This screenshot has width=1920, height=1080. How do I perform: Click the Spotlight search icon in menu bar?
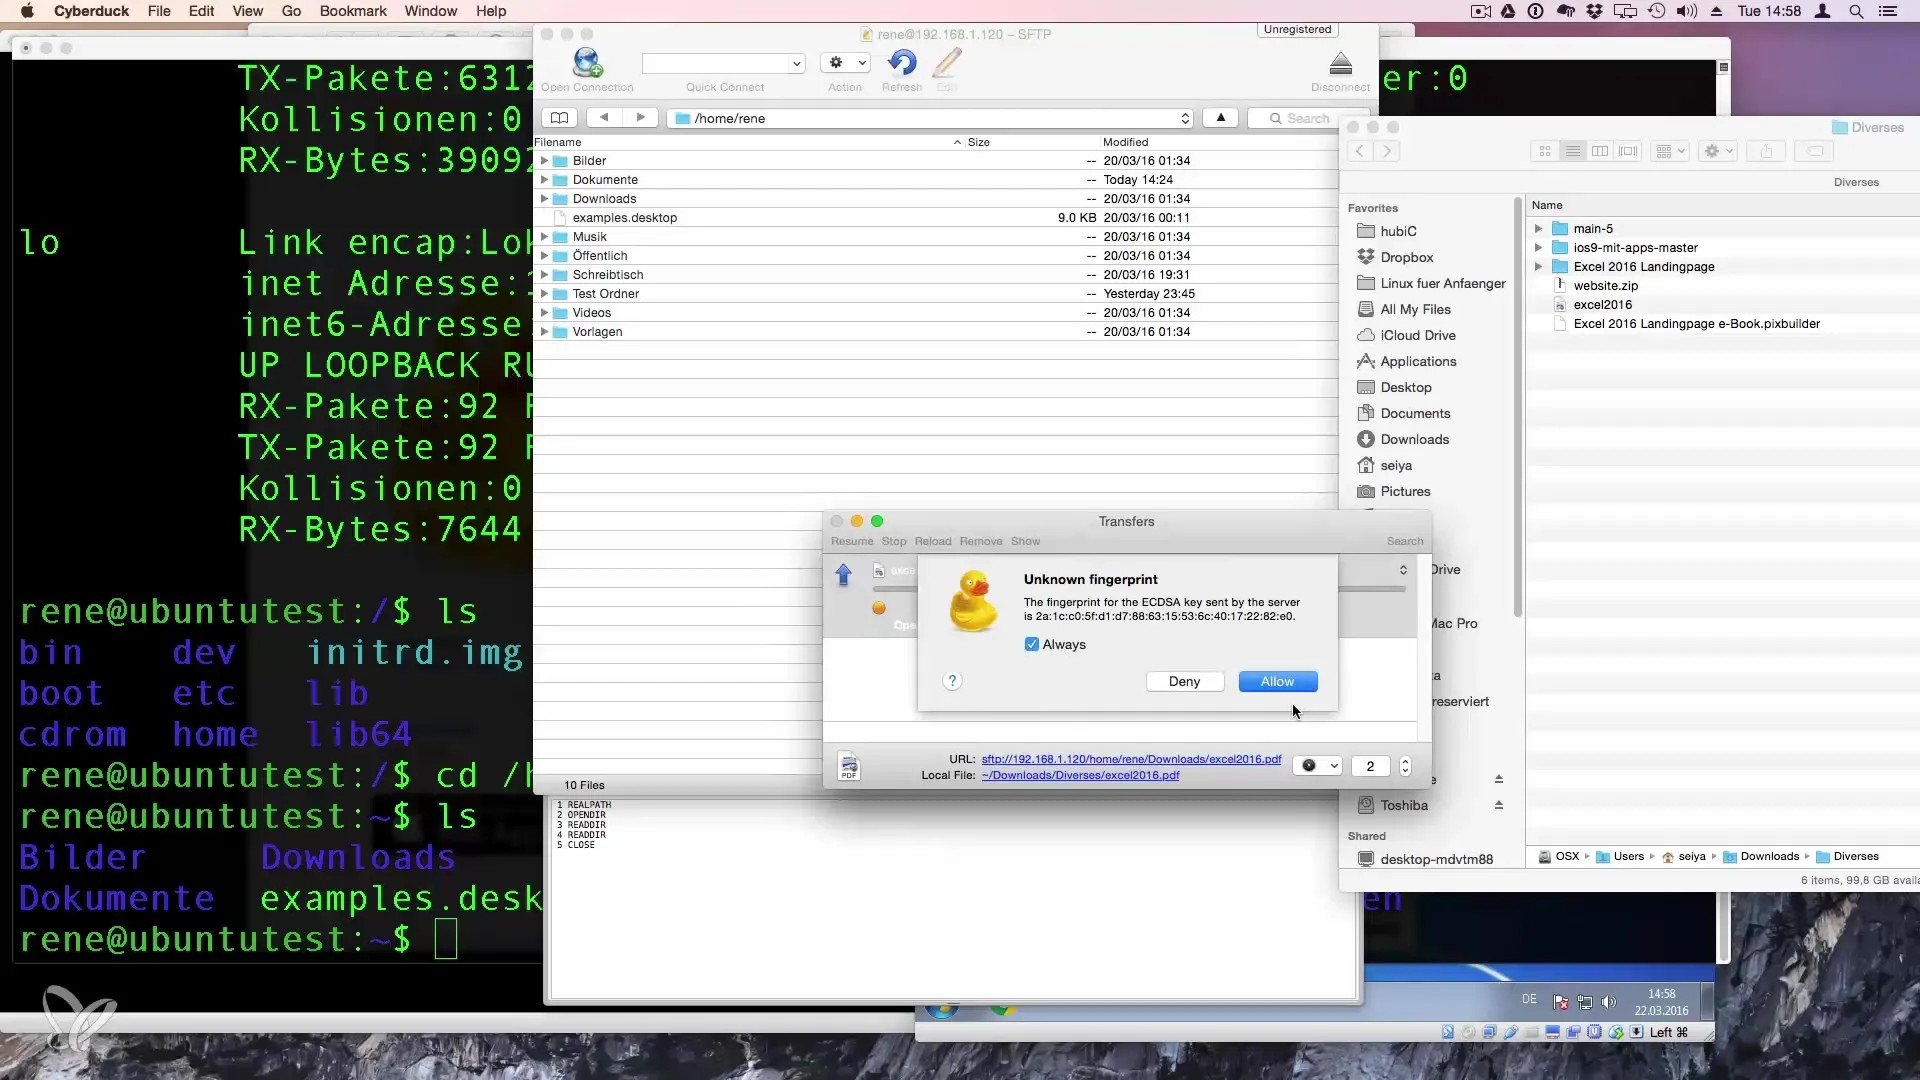pyautogui.click(x=1856, y=11)
